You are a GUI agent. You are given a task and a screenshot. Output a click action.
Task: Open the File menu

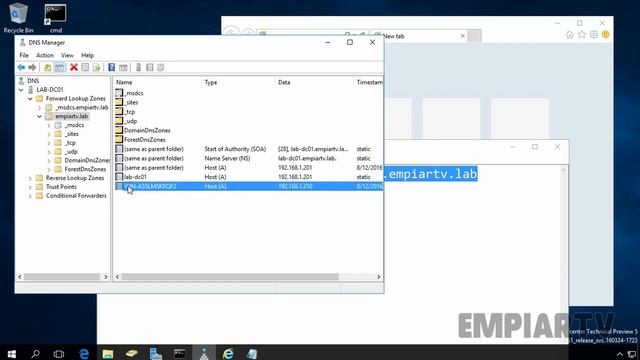pos(24,55)
